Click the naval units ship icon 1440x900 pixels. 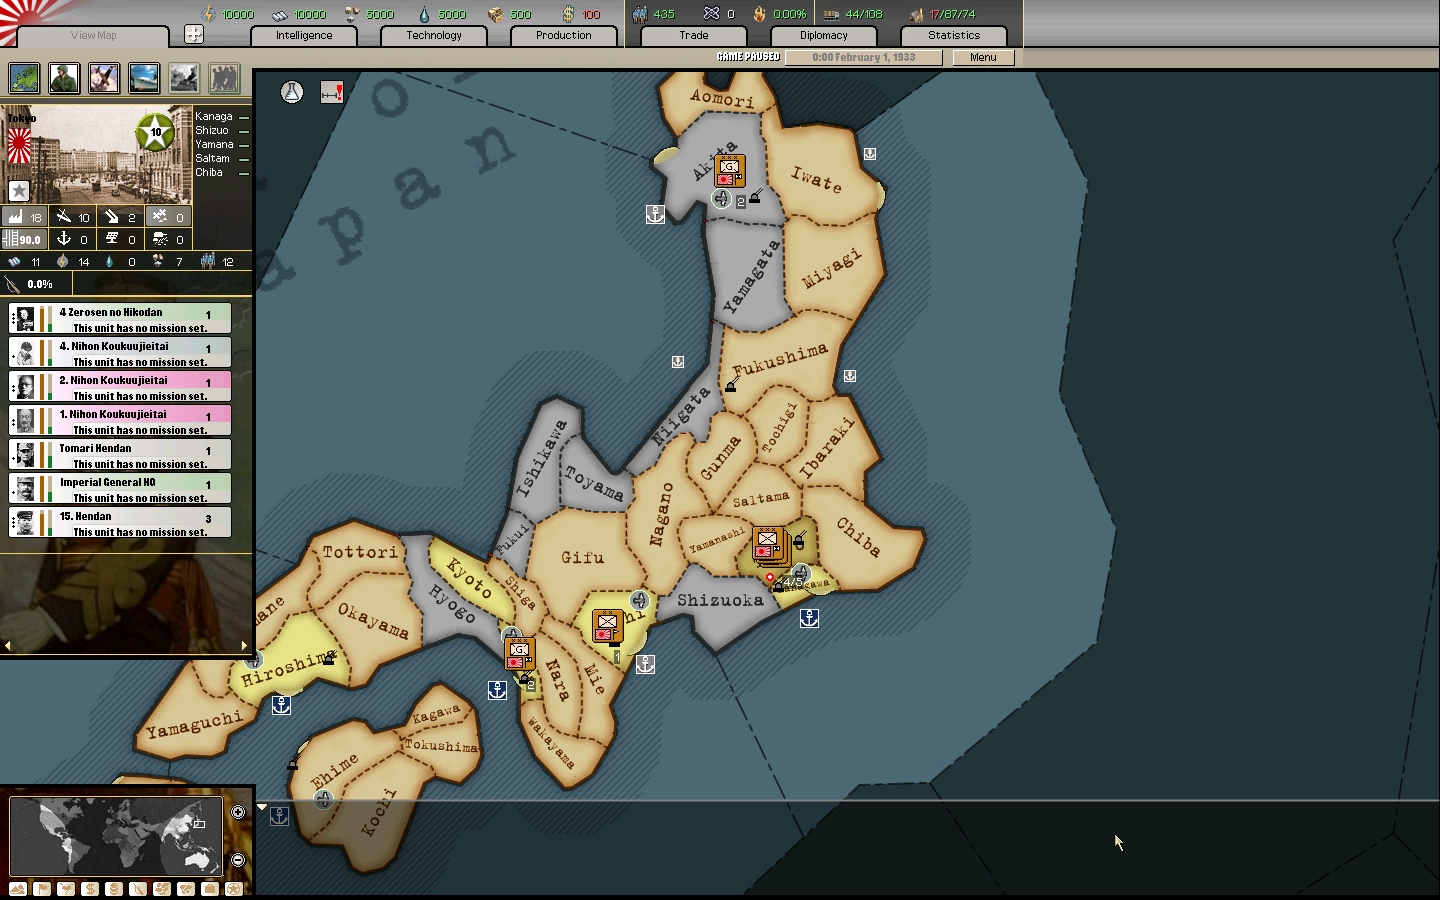click(144, 78)
